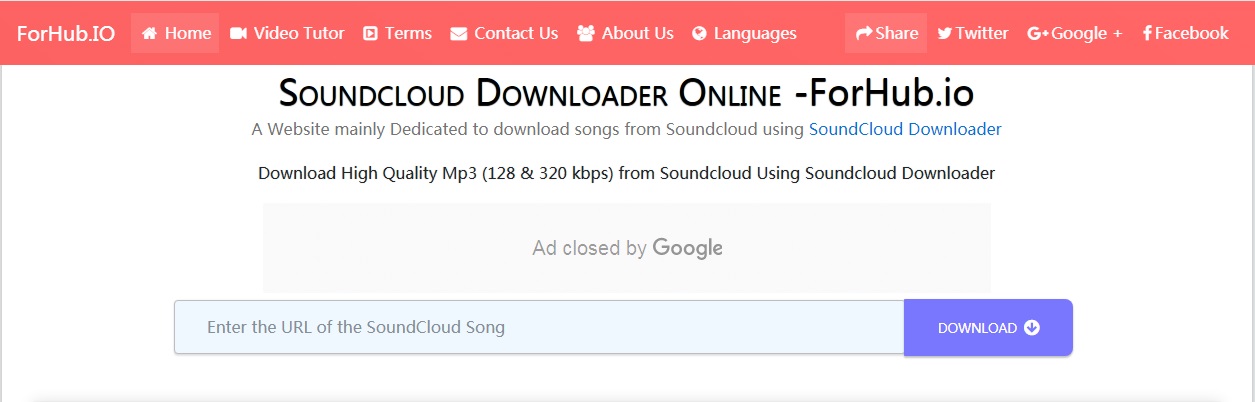
Task: Click the download arrow circle icon
Action: (x=1032, y=328)
